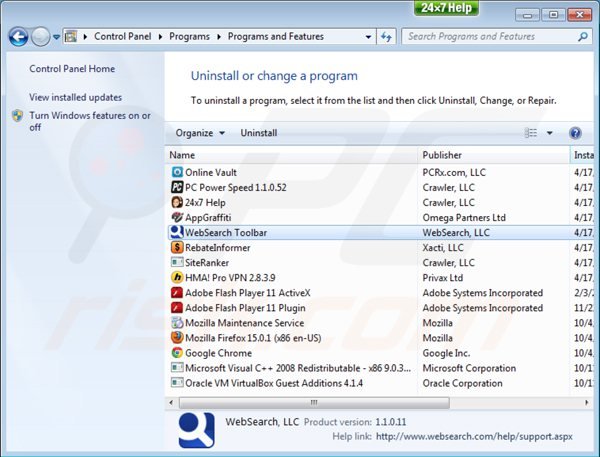Click the Control Panel address bar icon
The height and width of the screenshot is (457, 600).
[71, 37]
